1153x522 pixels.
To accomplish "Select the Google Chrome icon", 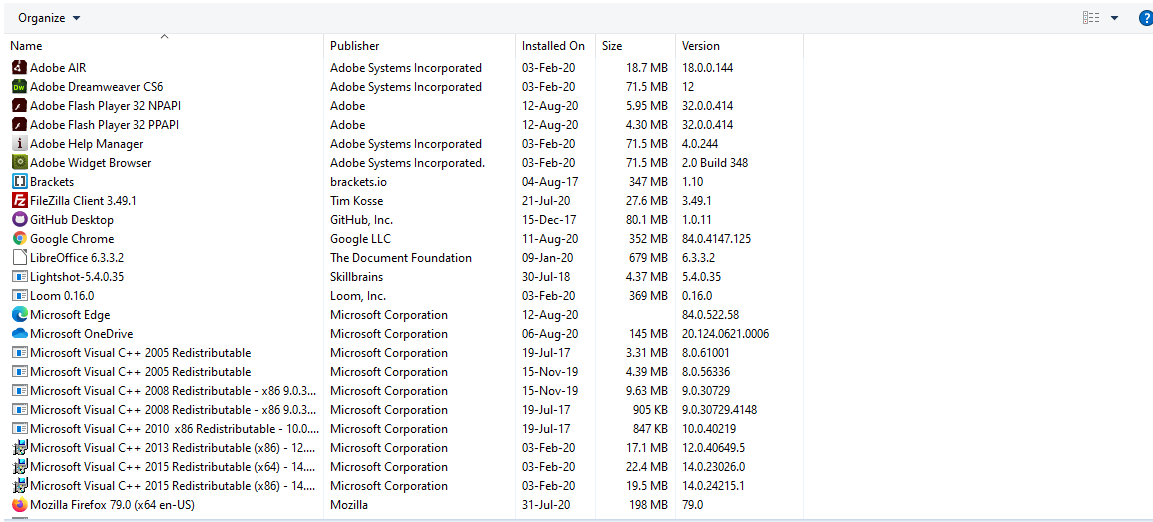I will [x=19, y=239].
